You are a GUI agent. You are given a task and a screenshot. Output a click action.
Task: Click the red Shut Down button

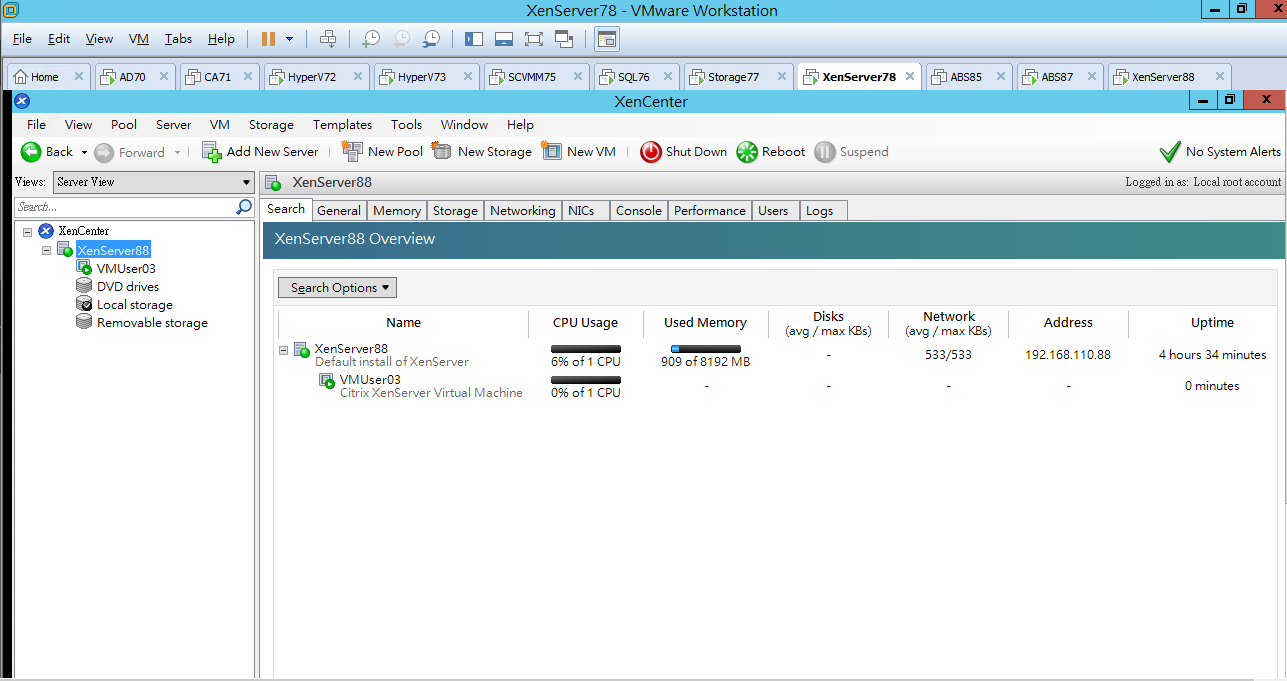684,152
